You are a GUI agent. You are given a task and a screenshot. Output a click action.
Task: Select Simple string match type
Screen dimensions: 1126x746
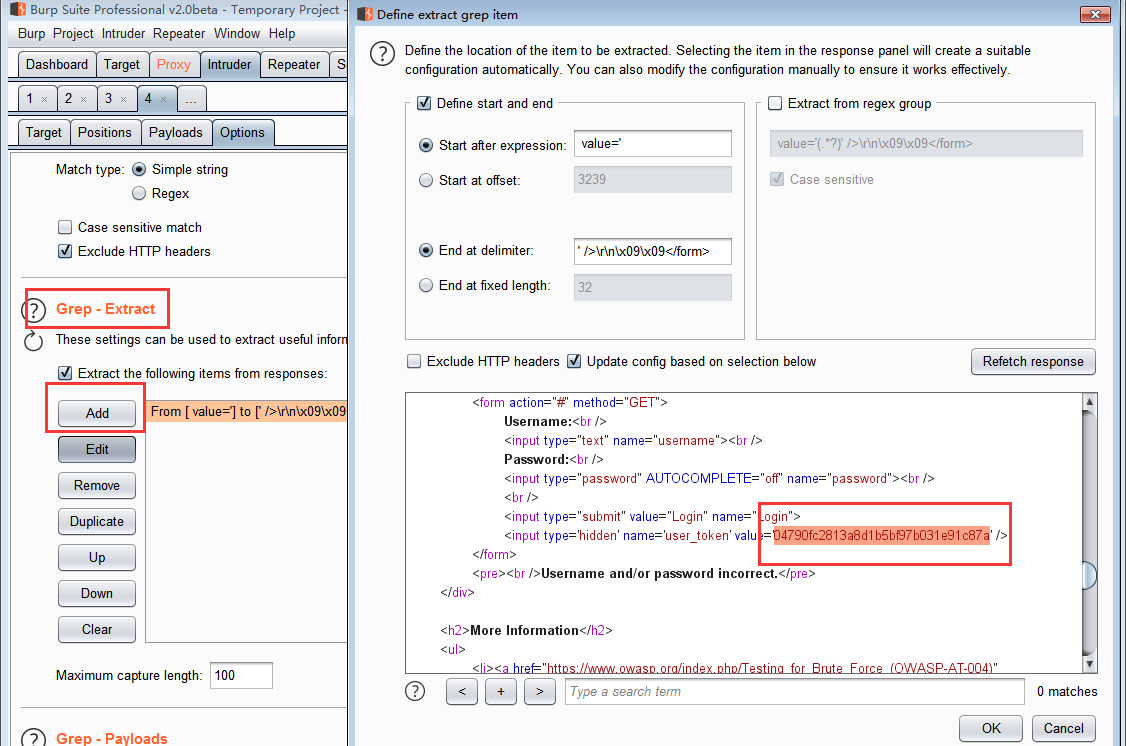[139, 169]
